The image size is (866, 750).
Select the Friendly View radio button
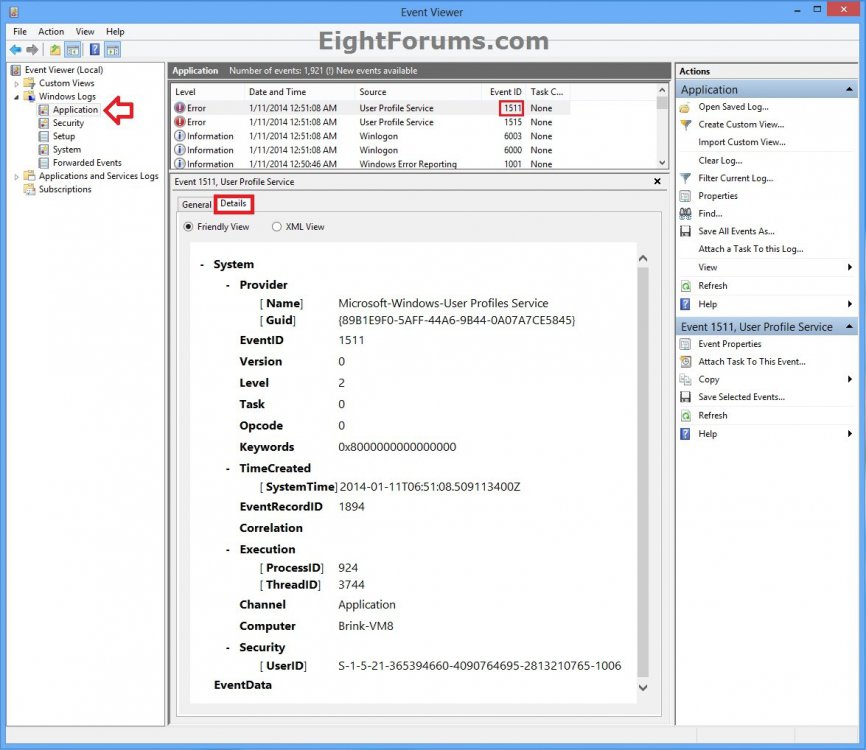(188, 227)
